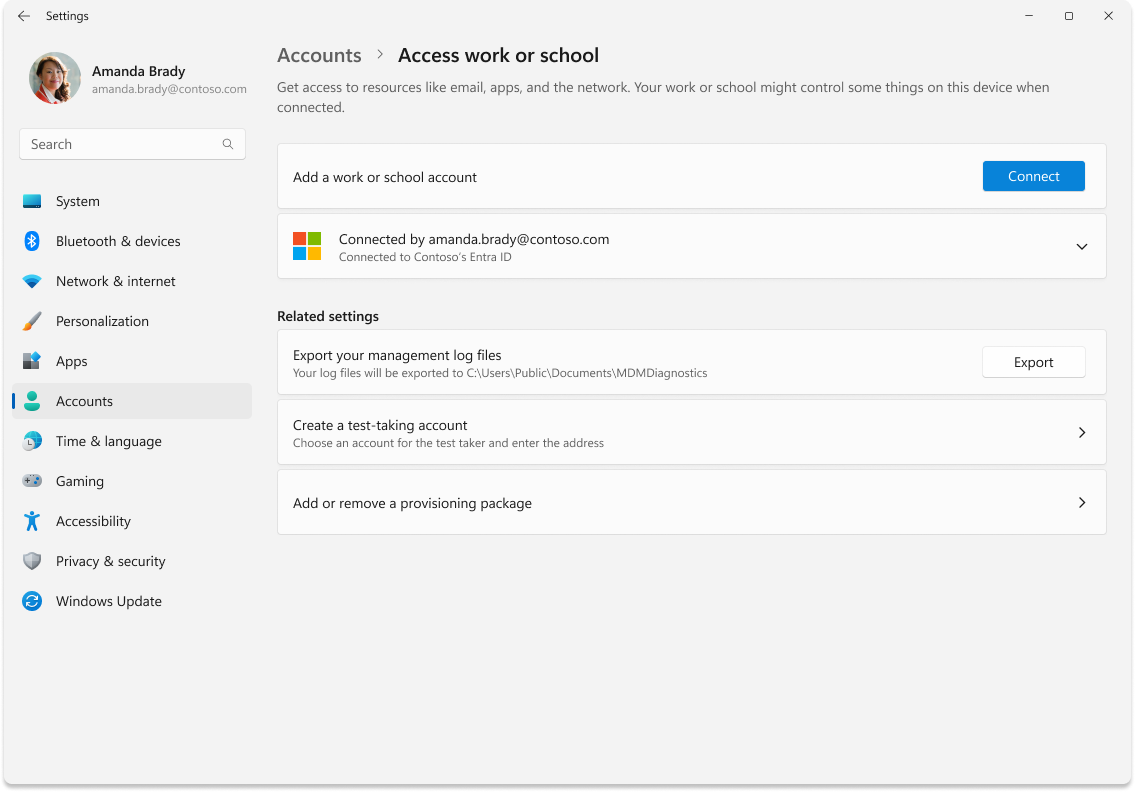Viewport: 1135px width, 792px height.
Task: Open Add or remove a provisioning package
Action: [691, 502]
